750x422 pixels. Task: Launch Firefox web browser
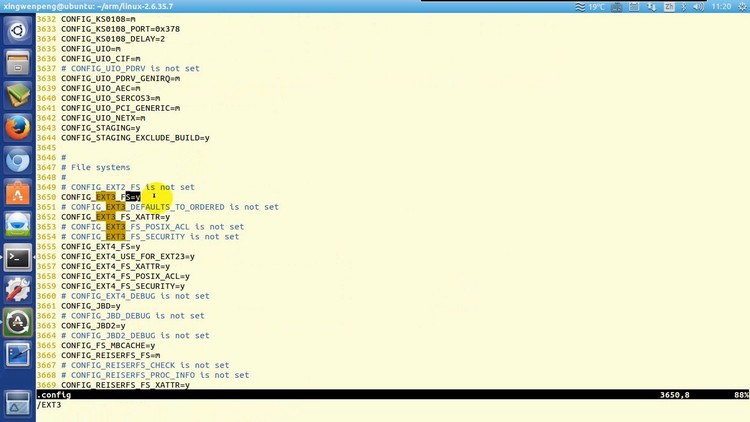click(x=18, y=128)
